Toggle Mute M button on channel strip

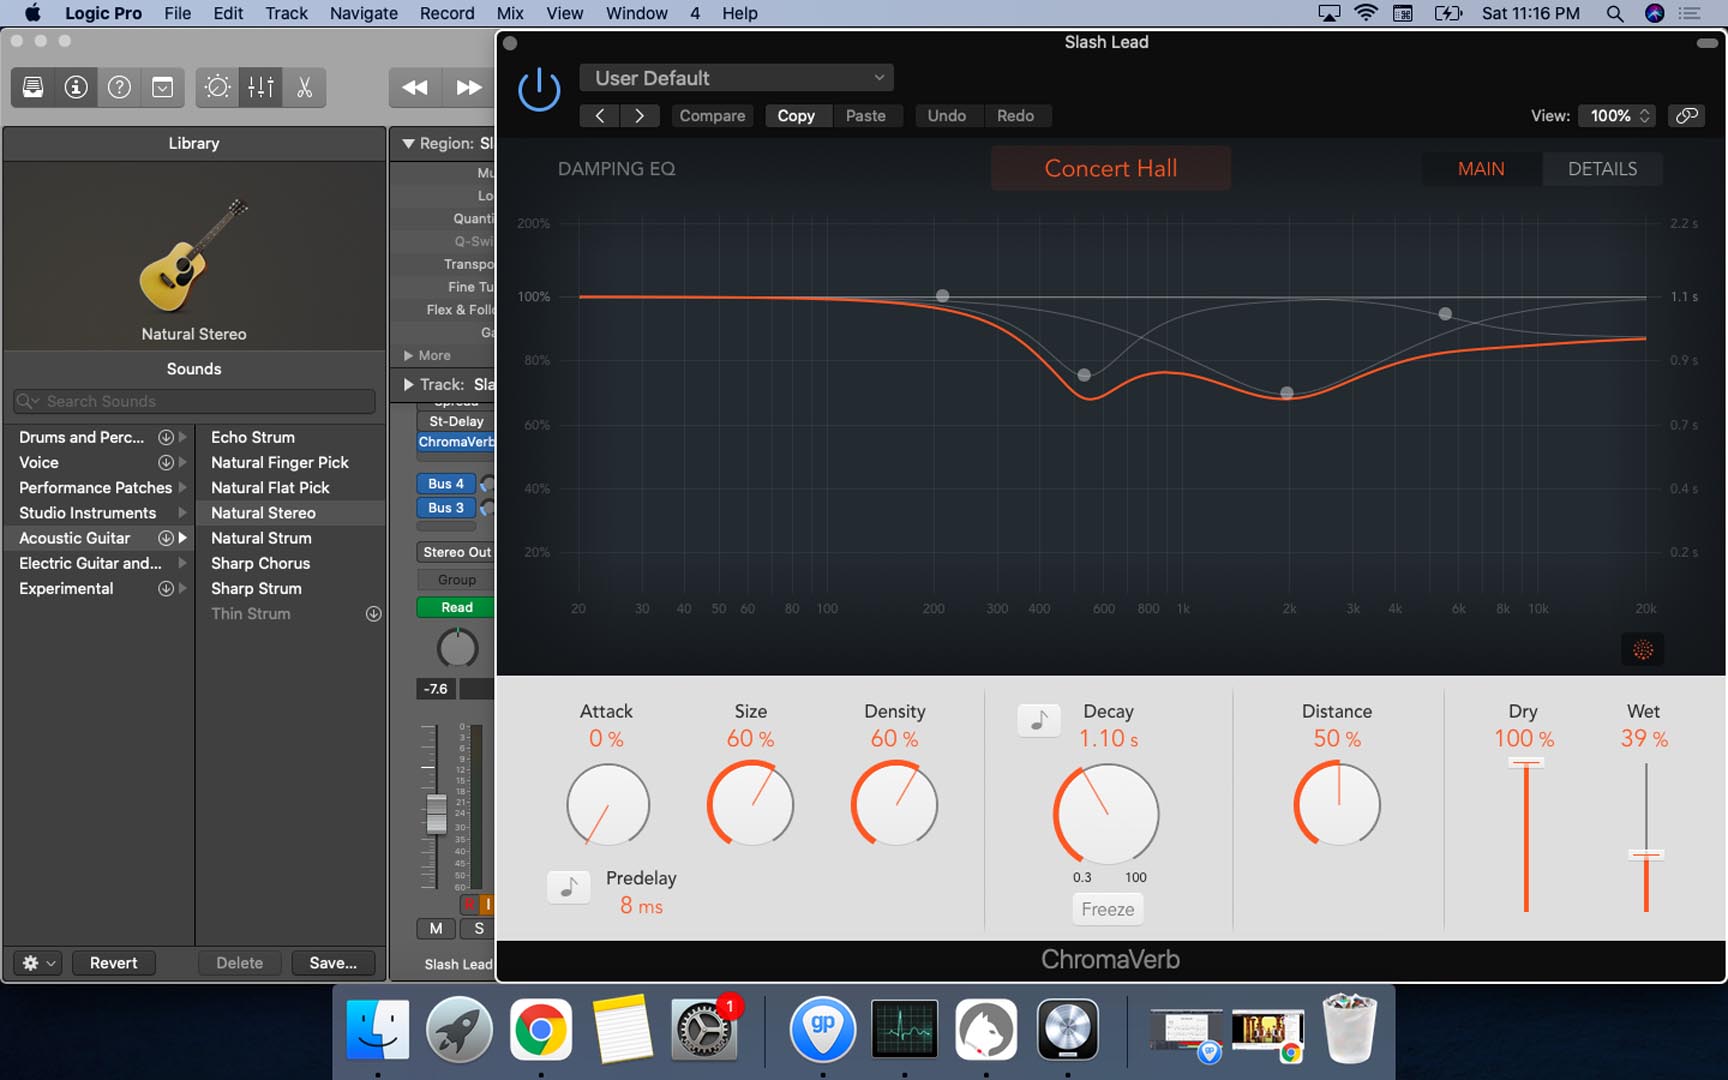(x=436, y=928)
